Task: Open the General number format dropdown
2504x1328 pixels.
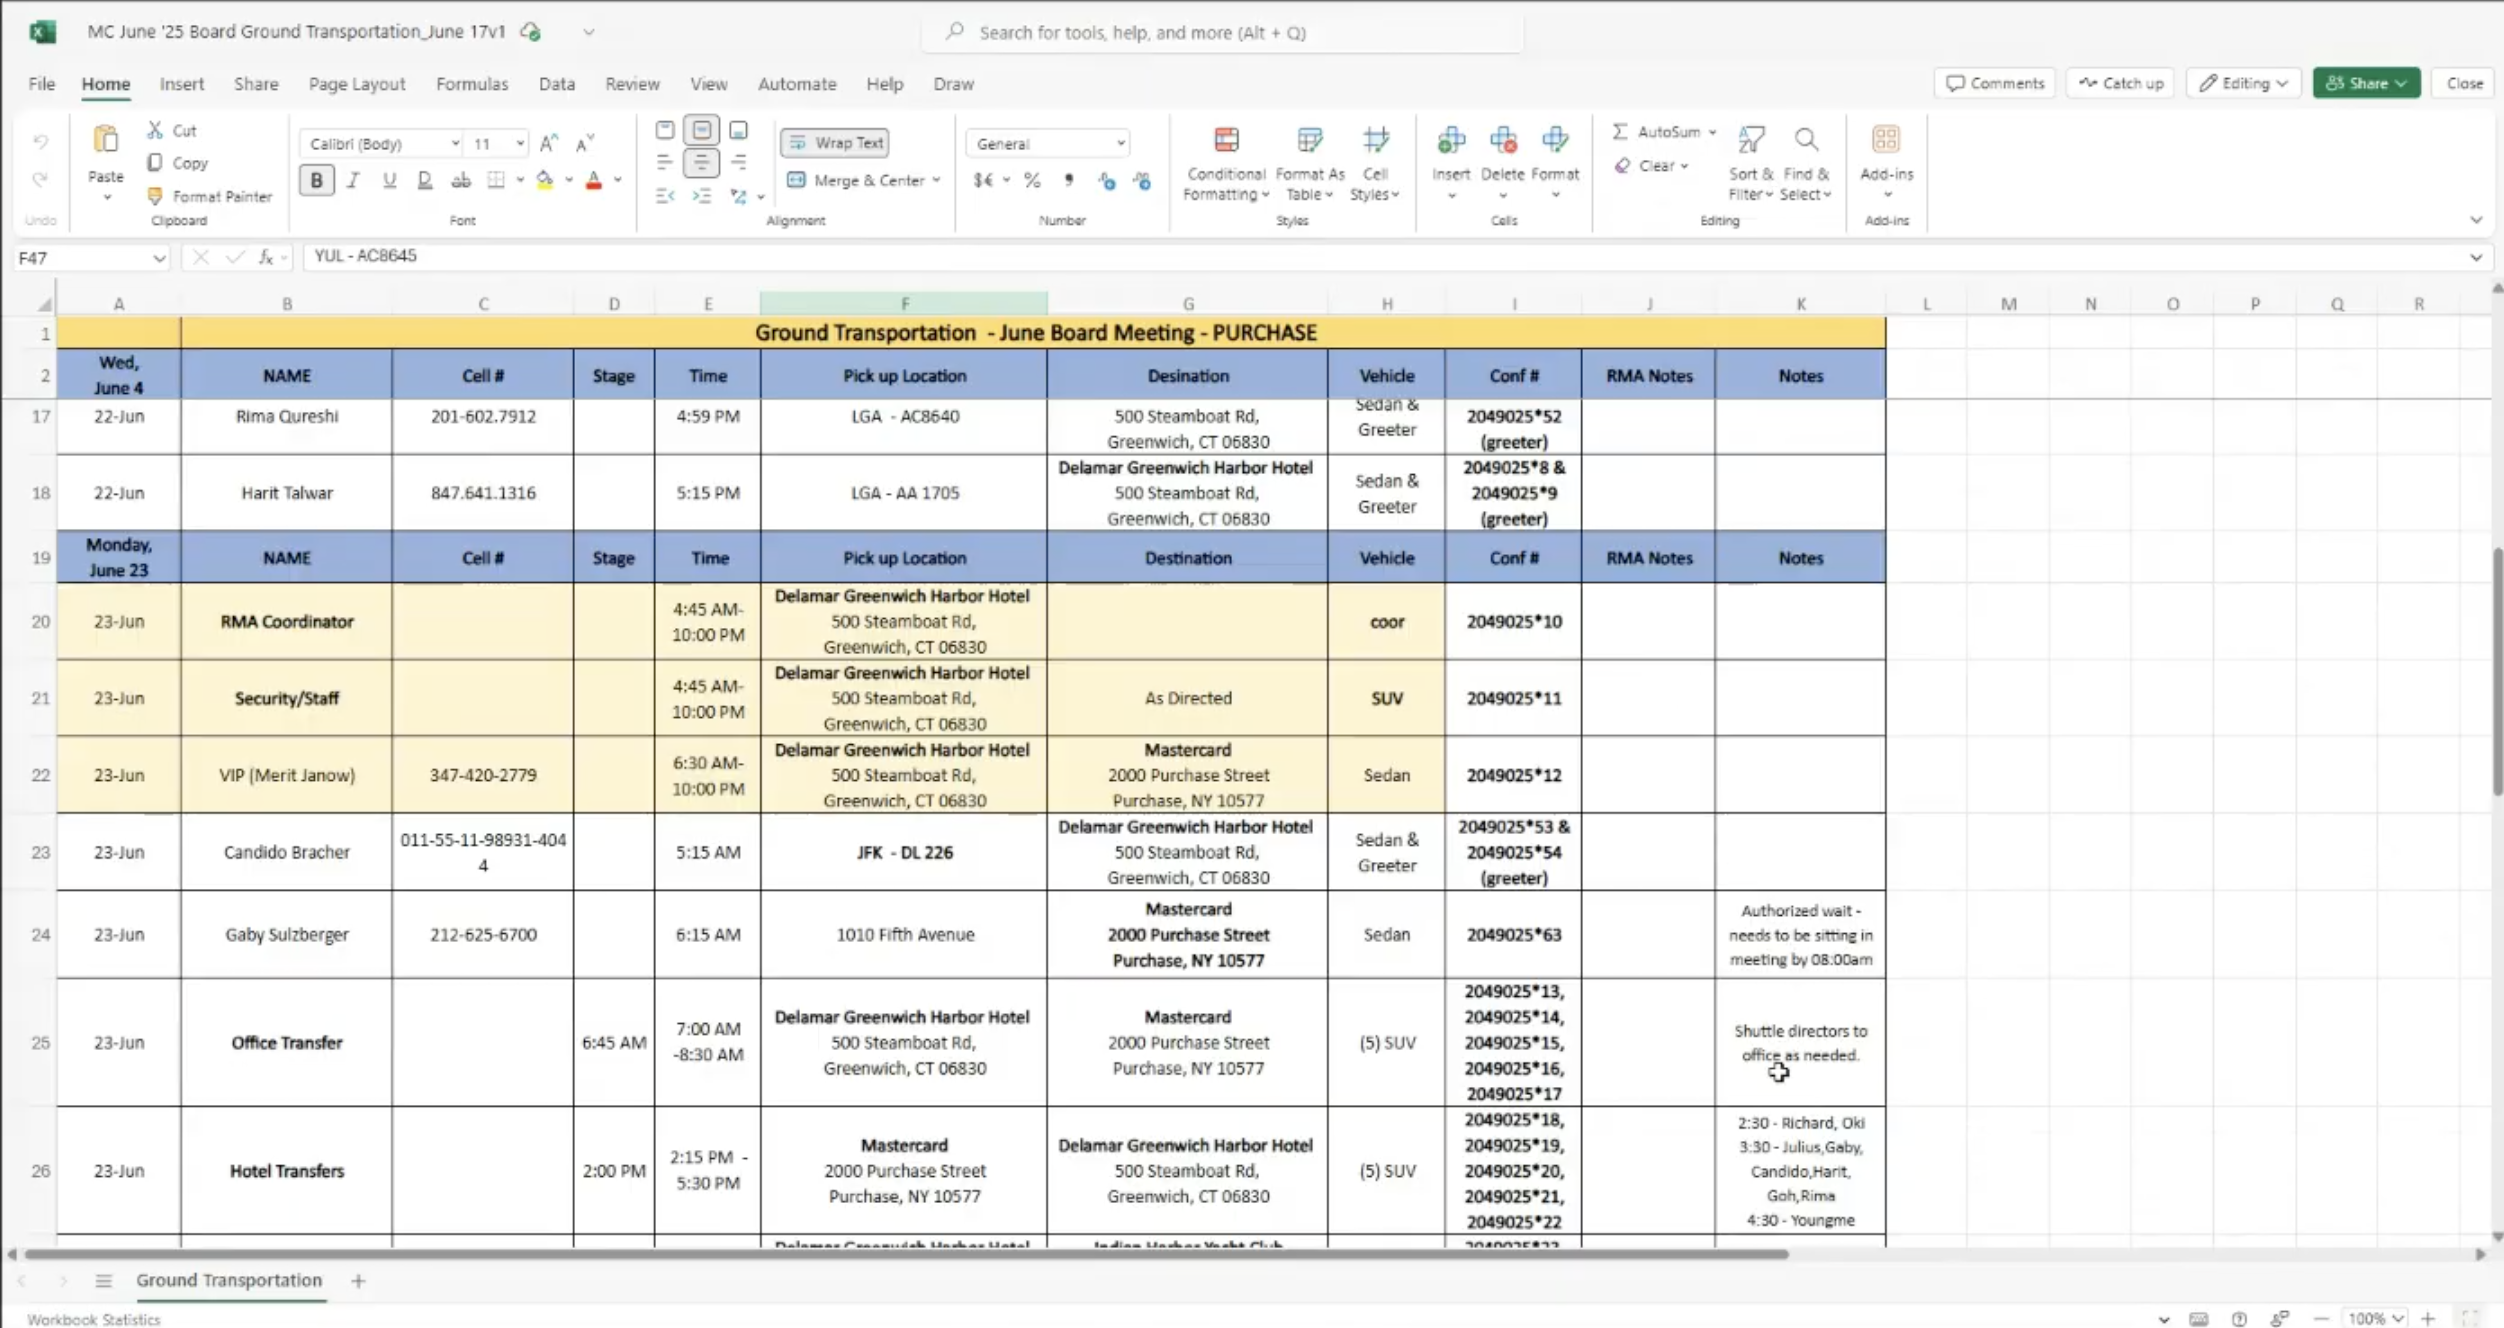Action: [1120, 143]
